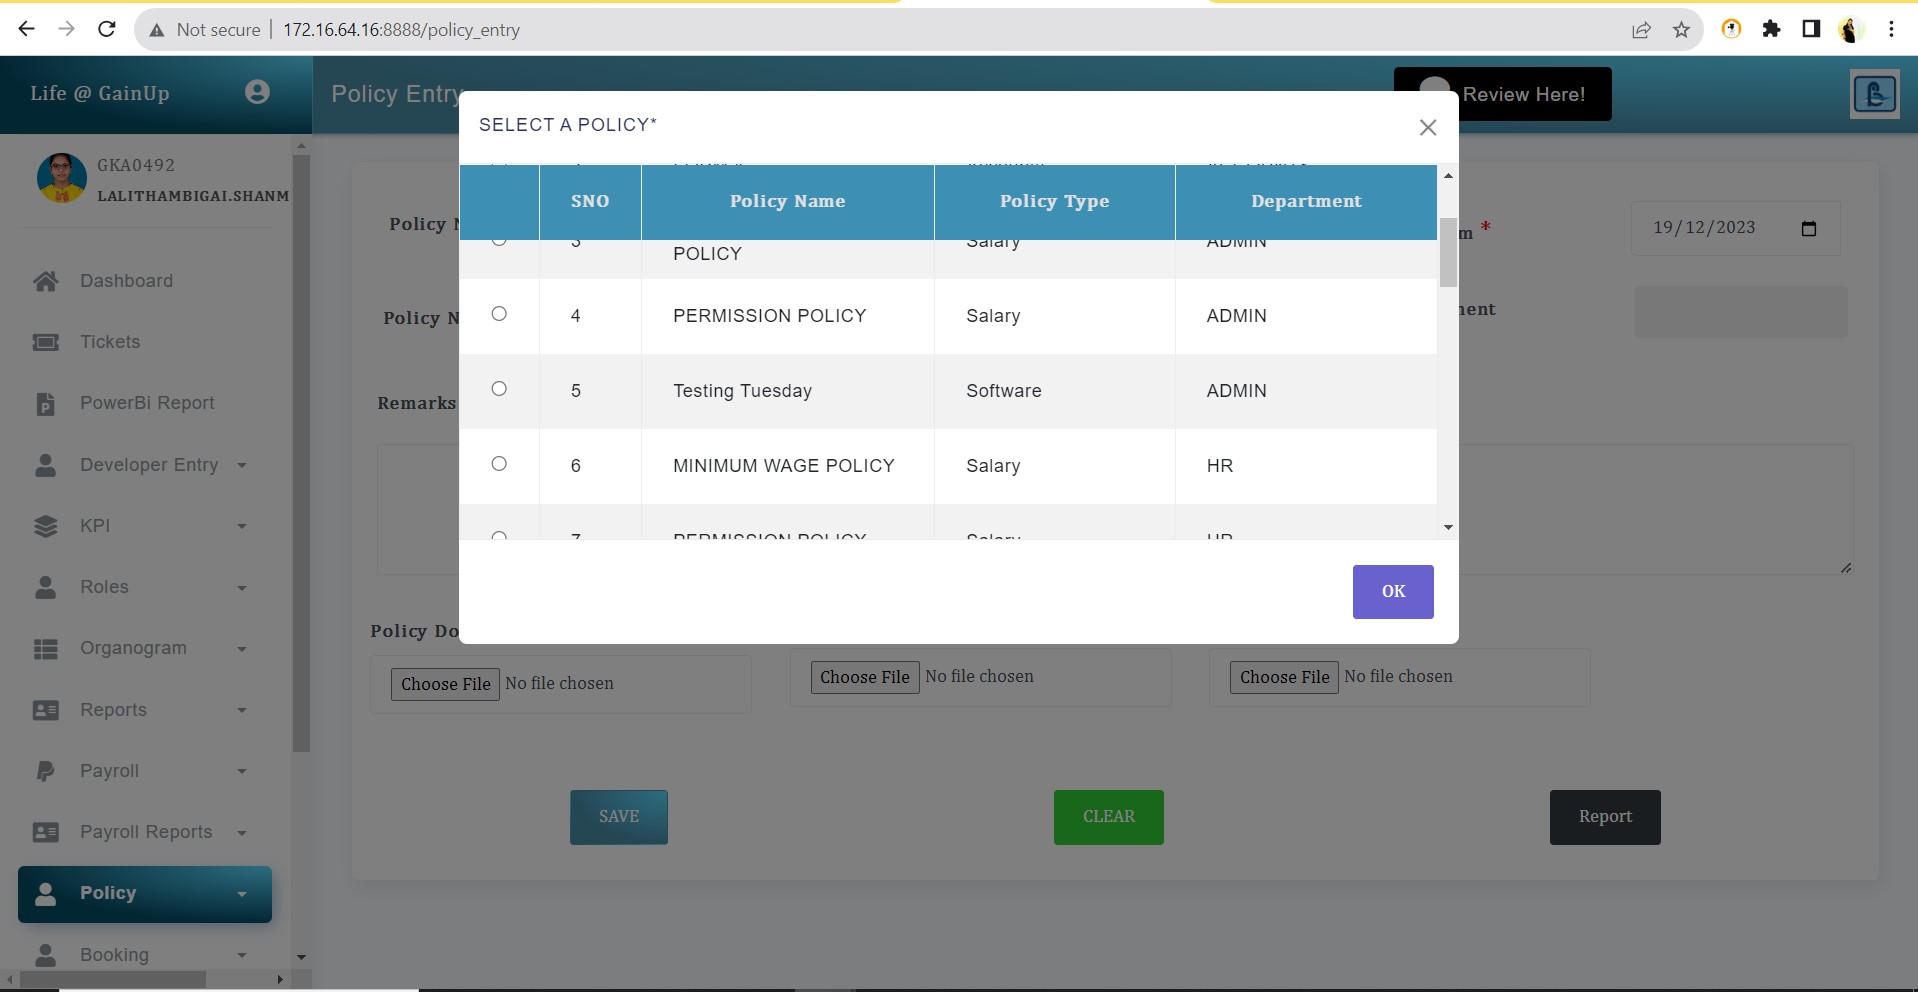This screenshot has height=992, width=1918.
Task: Select the Testing Tuesday radio button
Action: pos(499,389)
